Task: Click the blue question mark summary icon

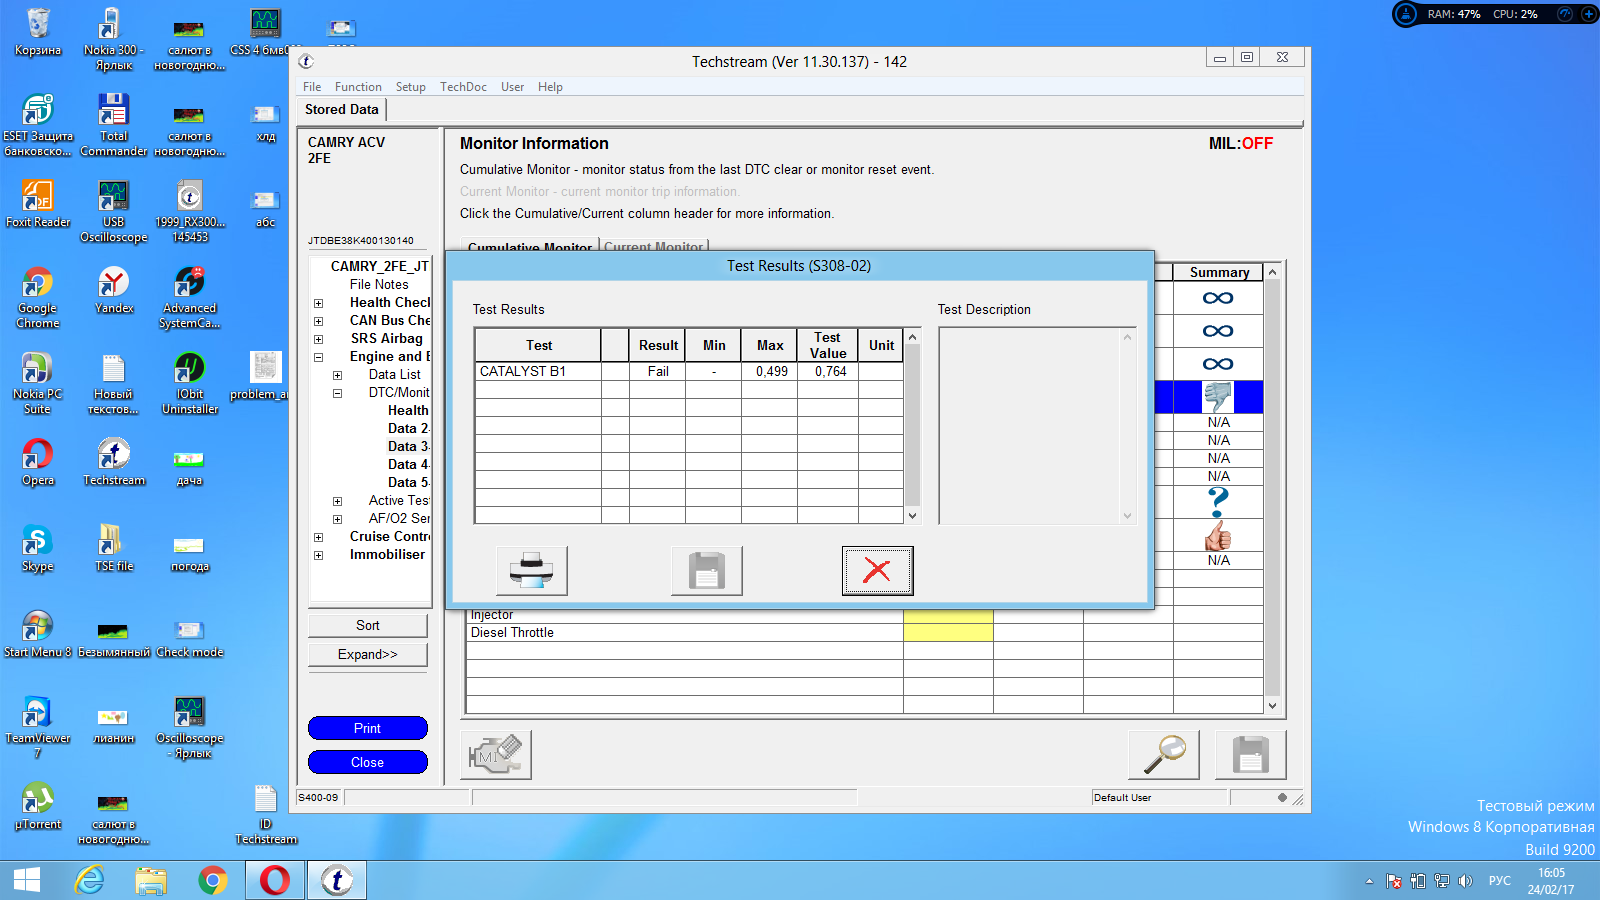Action: [x=1217, y=501]
